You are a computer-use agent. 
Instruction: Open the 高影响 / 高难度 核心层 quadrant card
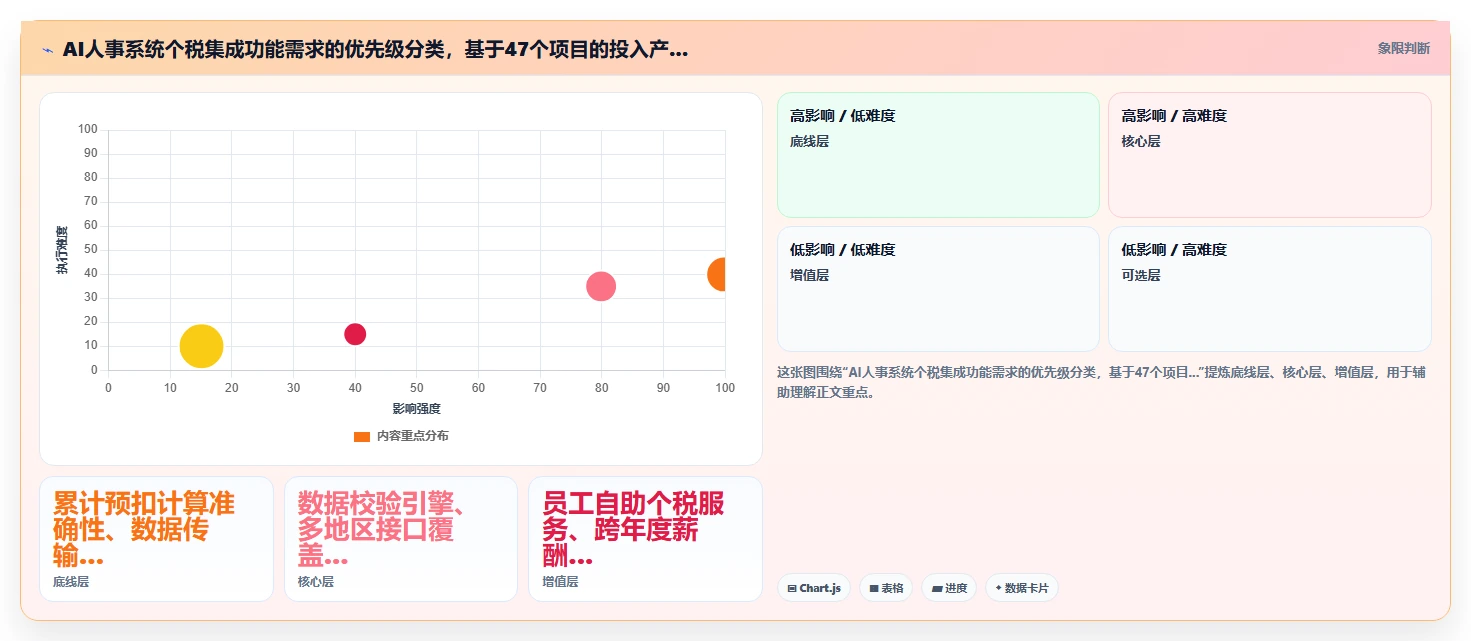[1269, 155]
